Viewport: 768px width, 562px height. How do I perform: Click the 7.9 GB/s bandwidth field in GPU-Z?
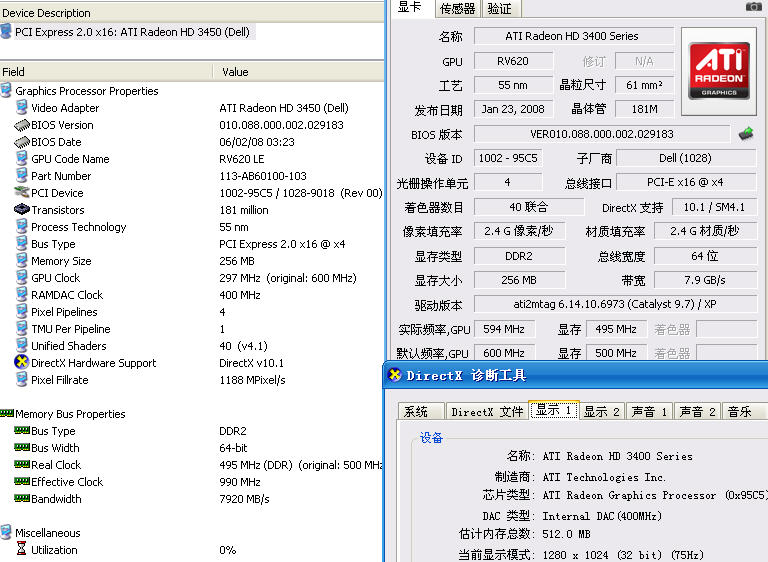[705, 280]
